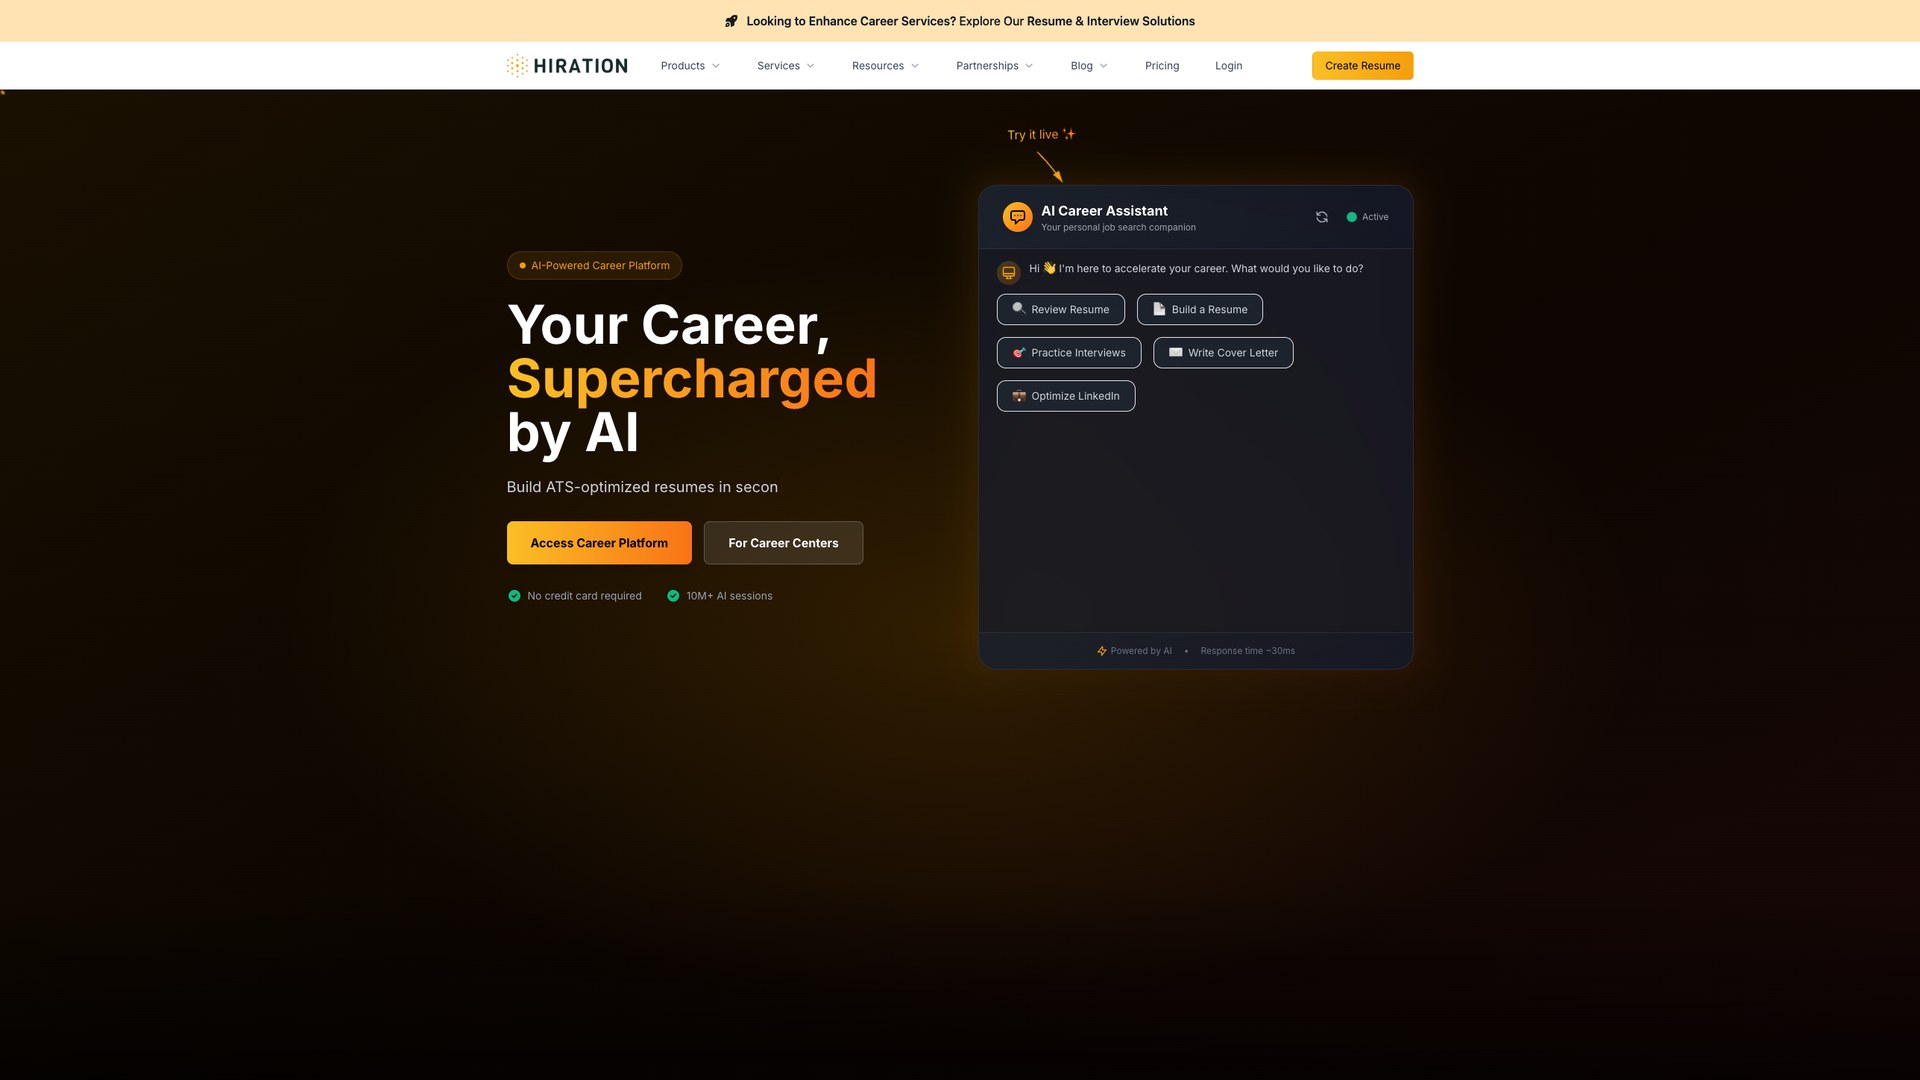
Task: Click the AI-Powered Career Platform pill badge
Action: [x=594, y=265]
